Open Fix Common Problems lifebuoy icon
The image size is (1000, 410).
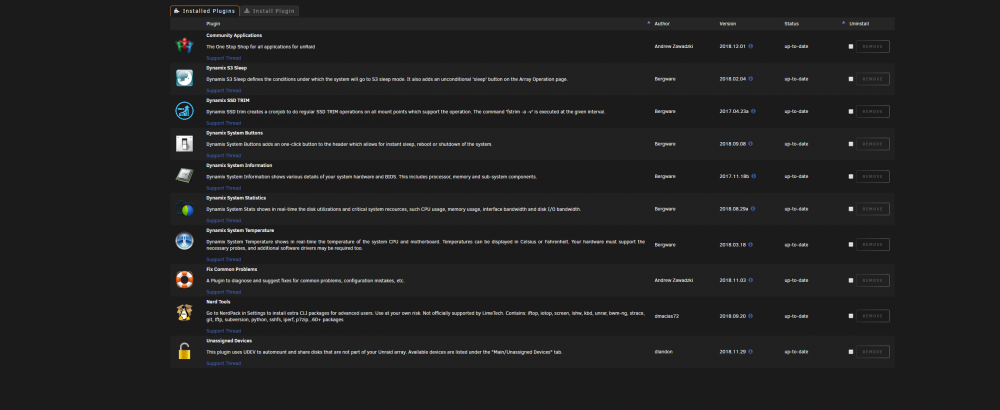(184, 280)
